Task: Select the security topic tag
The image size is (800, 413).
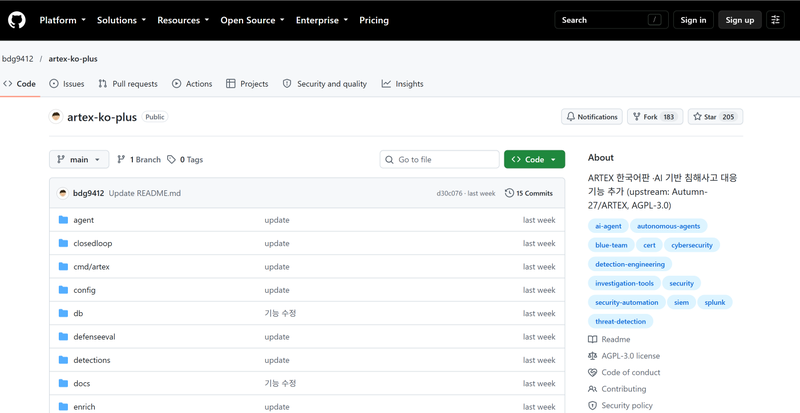Action: coord(682,283)
